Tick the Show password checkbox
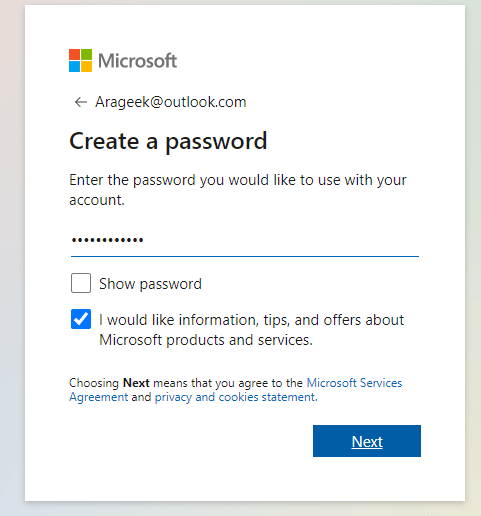 81,283
